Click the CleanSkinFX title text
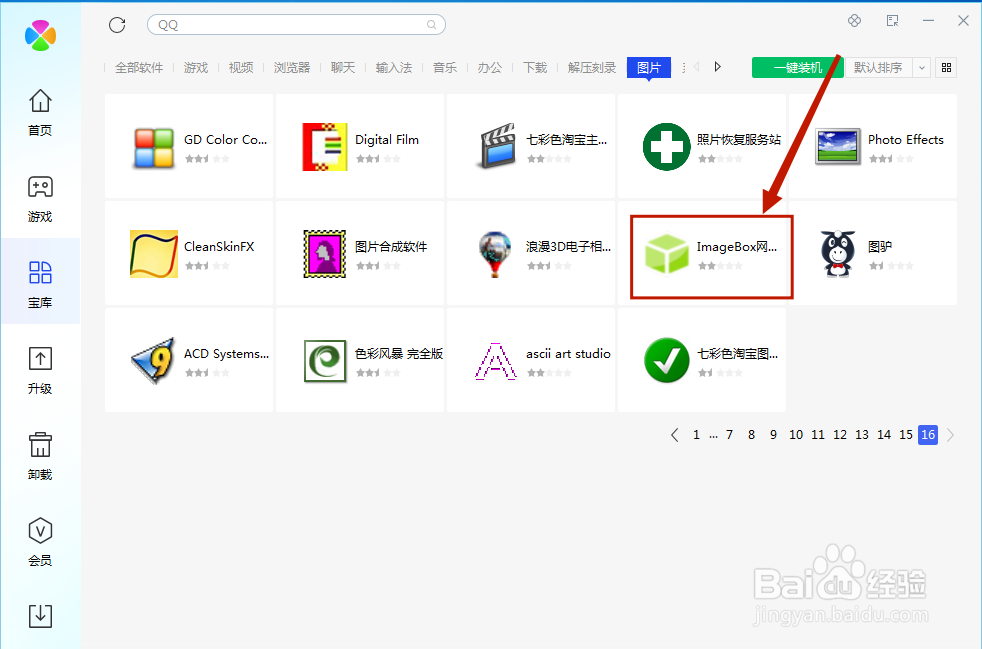982x649 pixels. 219,247
